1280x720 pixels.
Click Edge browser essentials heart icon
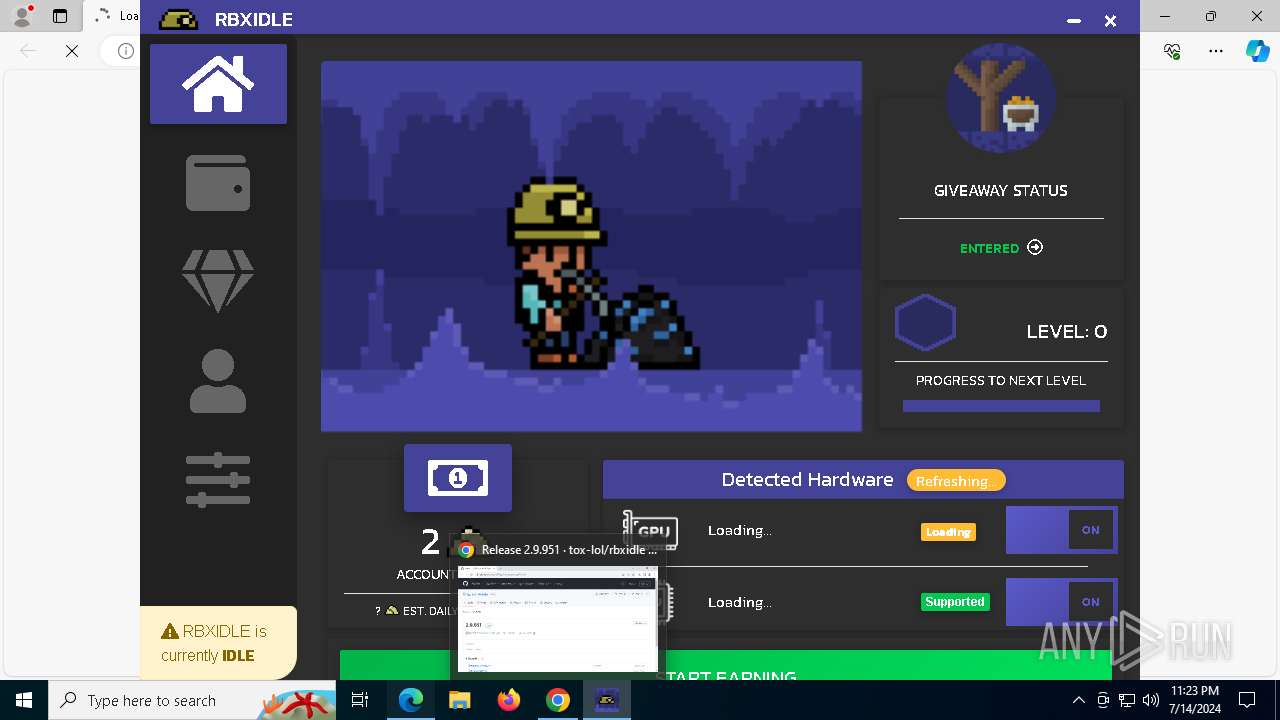[x=1173, y=51]
